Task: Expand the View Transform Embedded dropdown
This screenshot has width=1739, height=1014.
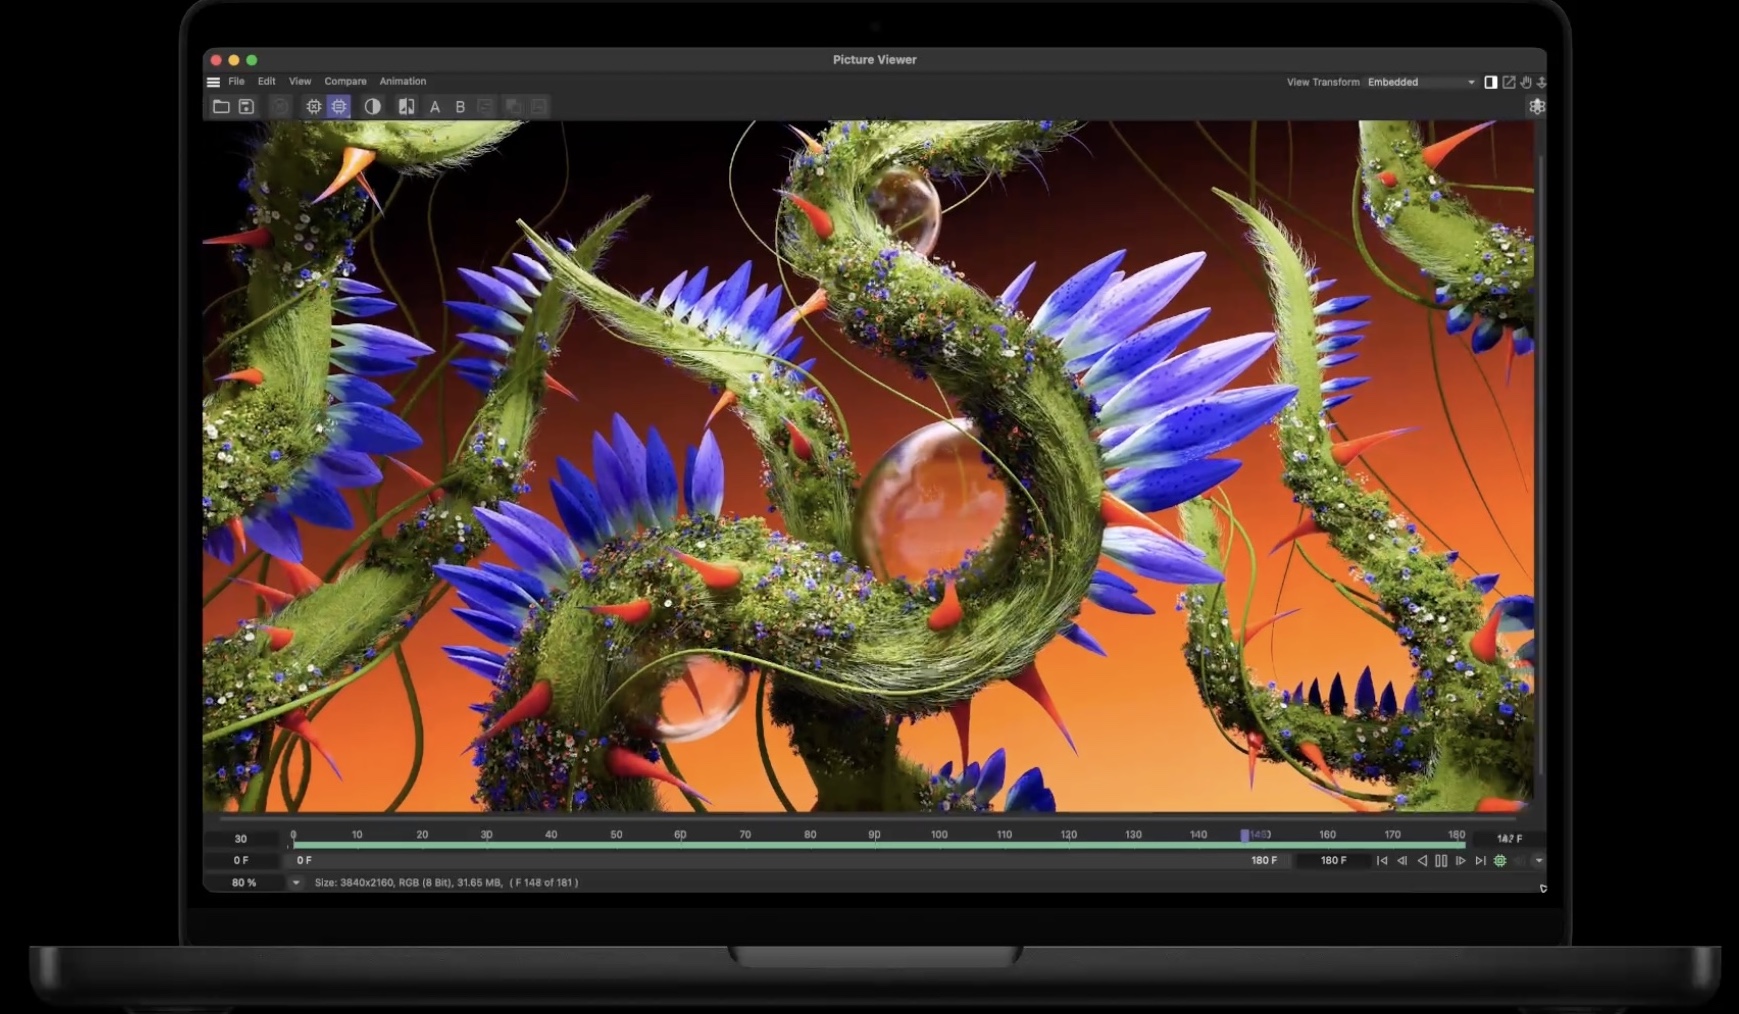Action: click(x=1421, y=82)
